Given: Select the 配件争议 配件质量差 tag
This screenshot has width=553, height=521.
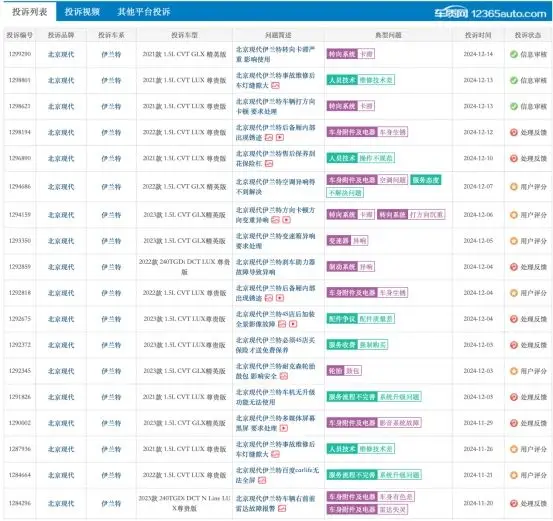Looking at the screenshot, I should pos(361,319).
